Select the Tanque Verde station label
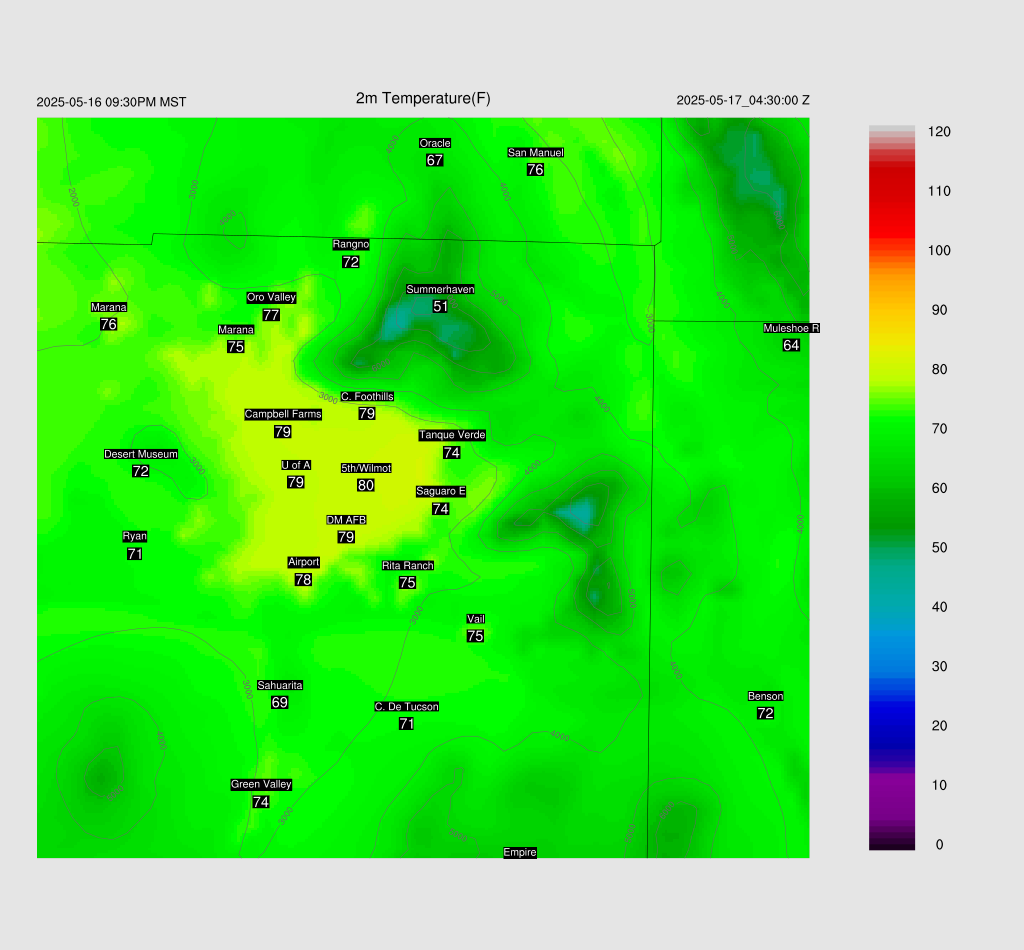Screen dimensions: 1024x950 [x=452, y=435]
